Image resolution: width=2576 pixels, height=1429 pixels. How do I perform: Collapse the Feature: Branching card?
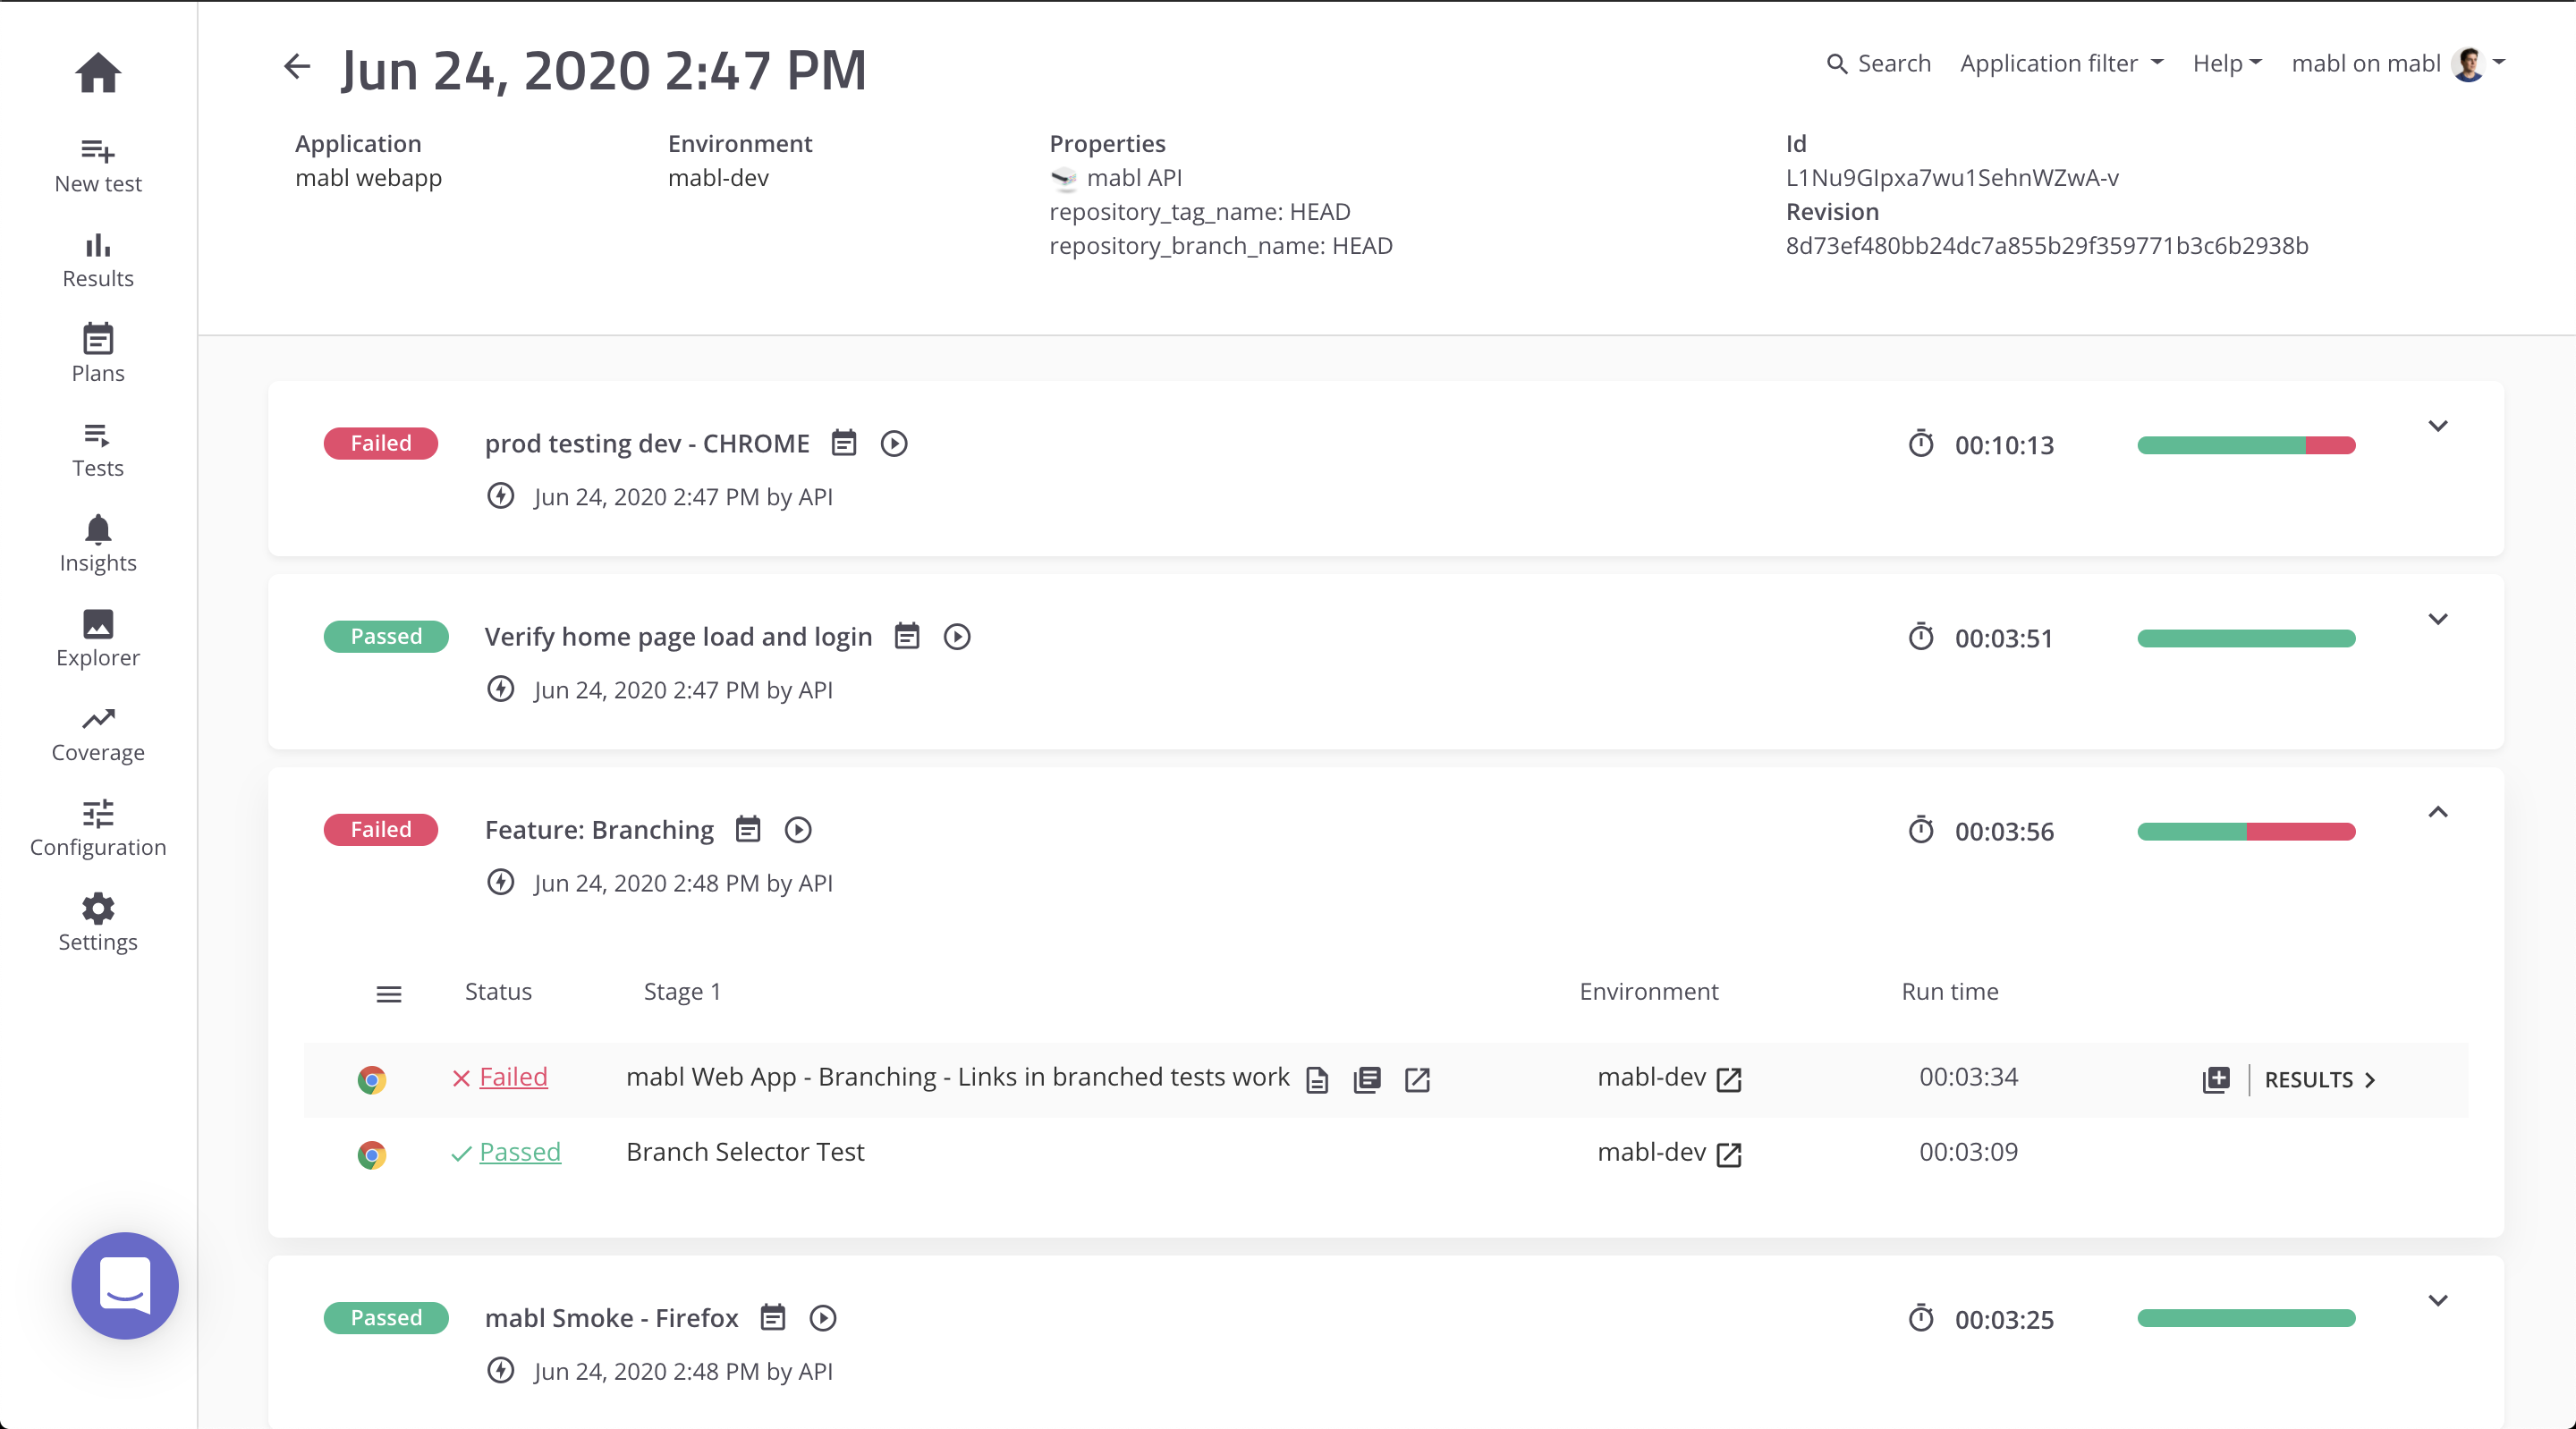2438,812
